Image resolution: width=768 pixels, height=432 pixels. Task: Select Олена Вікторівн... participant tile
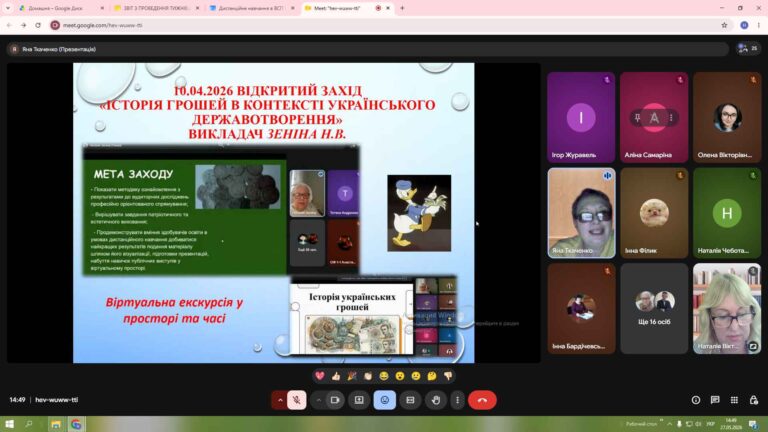point(727,118)
